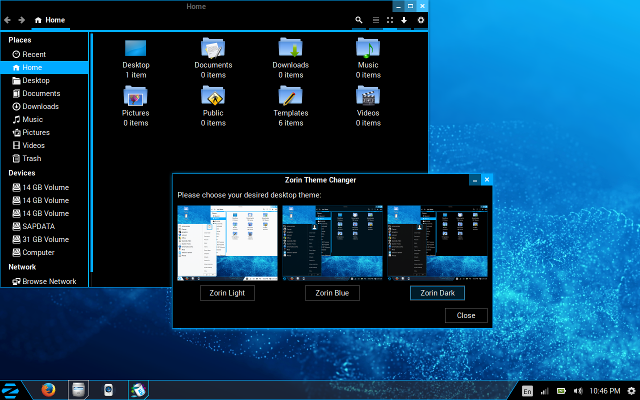The image size is (640, 400).
Task: Click the Home path bar button
Action: pyautogui.click(x=50, y=20)
